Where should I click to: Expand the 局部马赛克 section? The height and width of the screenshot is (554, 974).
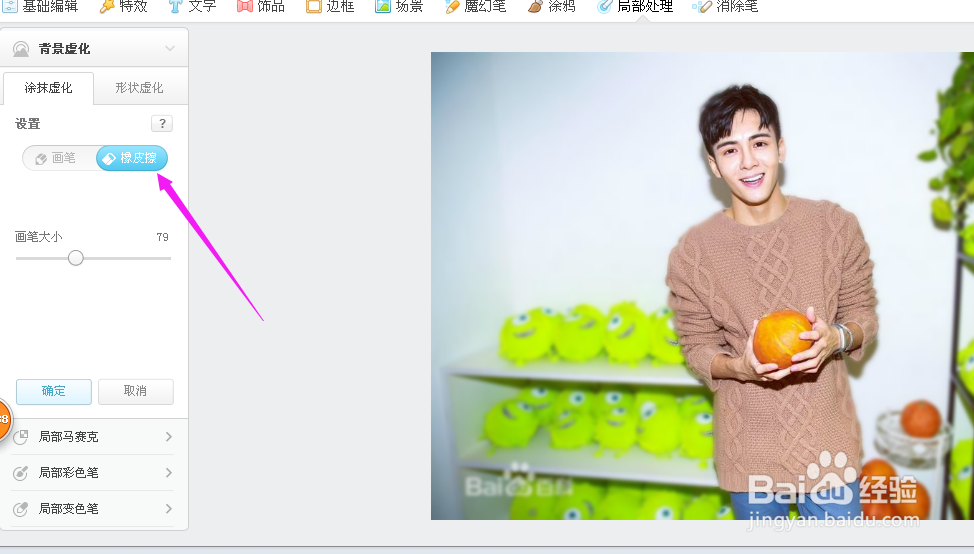pyautogui.click(x=93, y=437)
